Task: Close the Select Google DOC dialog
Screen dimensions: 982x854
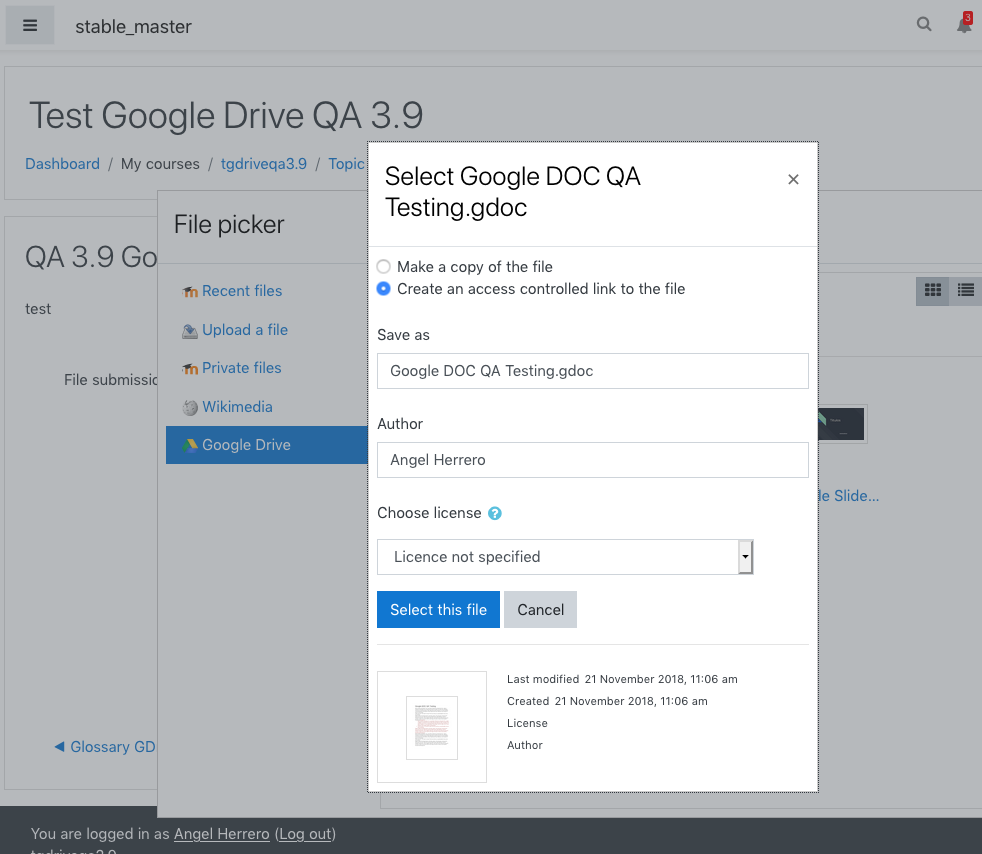Action: click(x=793, y=180)
